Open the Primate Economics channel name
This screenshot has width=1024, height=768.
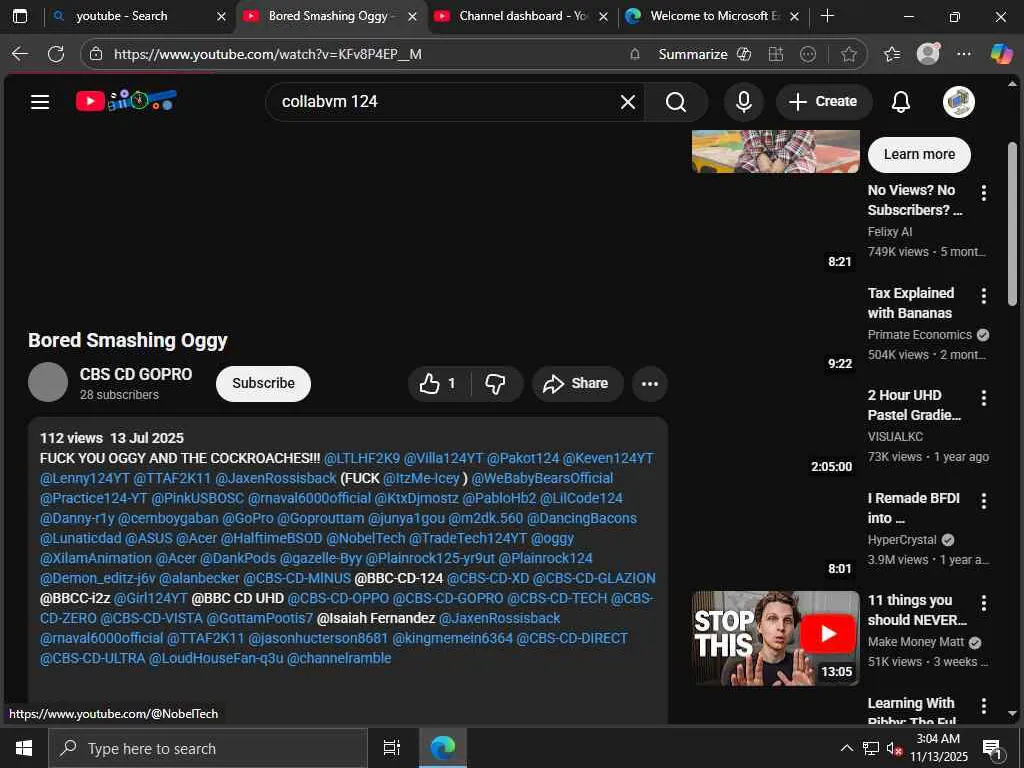920,335
